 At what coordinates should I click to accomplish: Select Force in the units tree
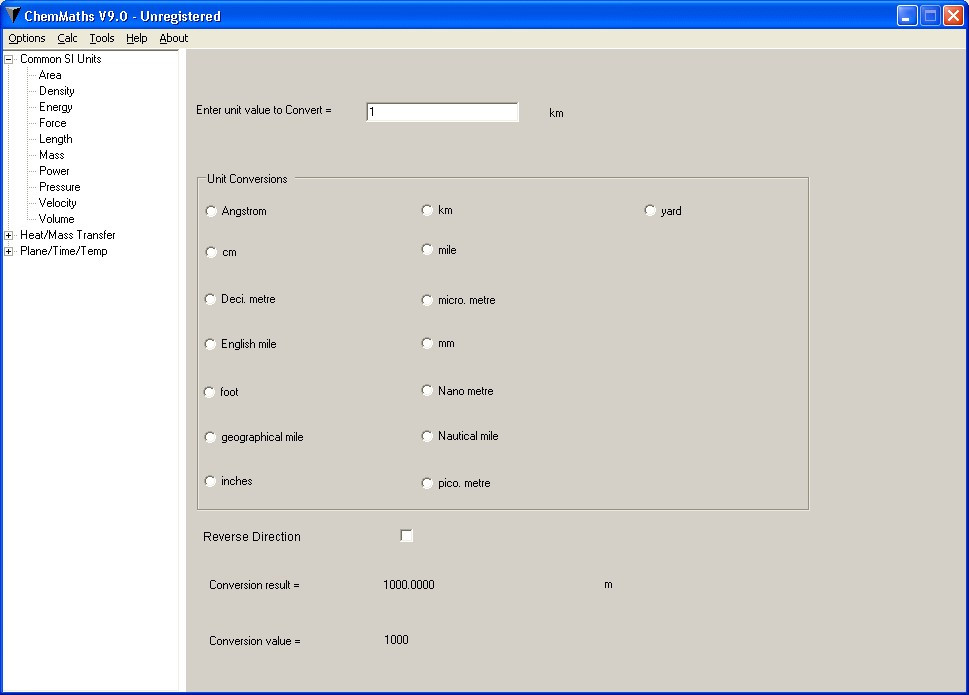53,124
